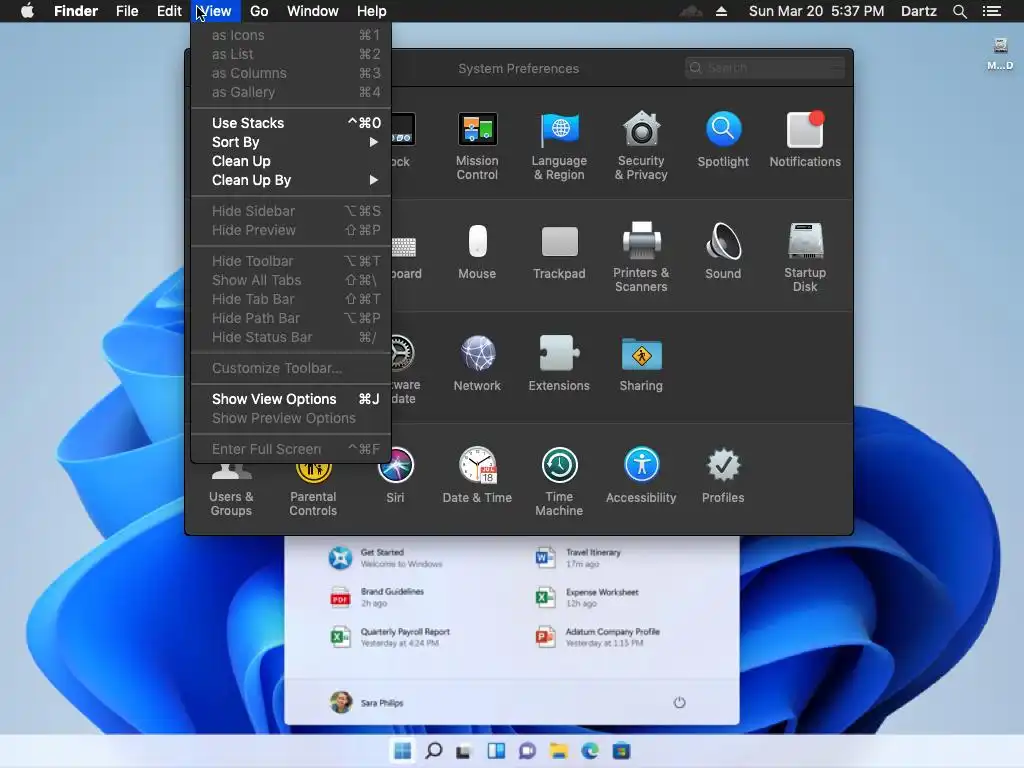Click the power button in Start menu
Image resolution: width=1024 pixels, height=768 pixels.
pos(679,703)
